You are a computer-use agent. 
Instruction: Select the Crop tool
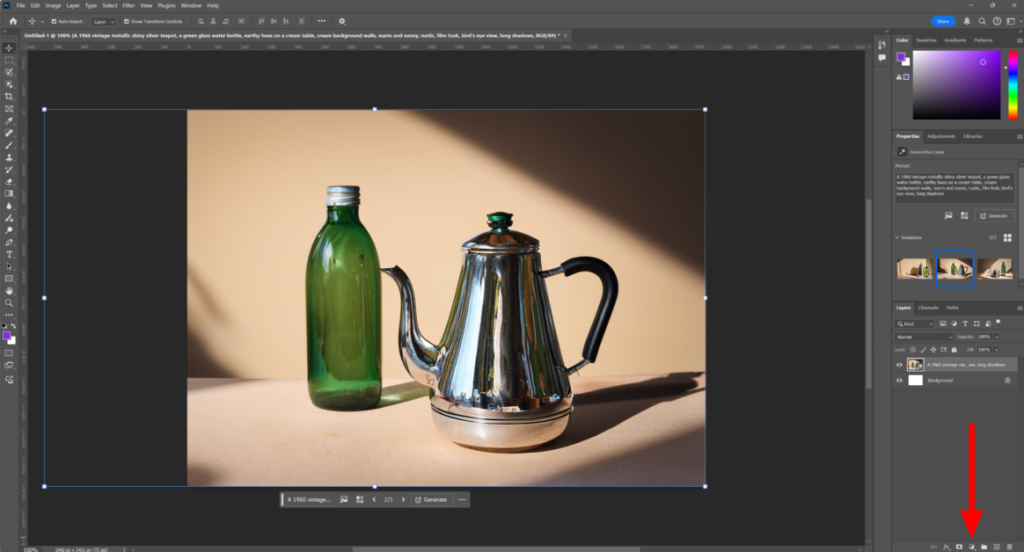[9, 97]
